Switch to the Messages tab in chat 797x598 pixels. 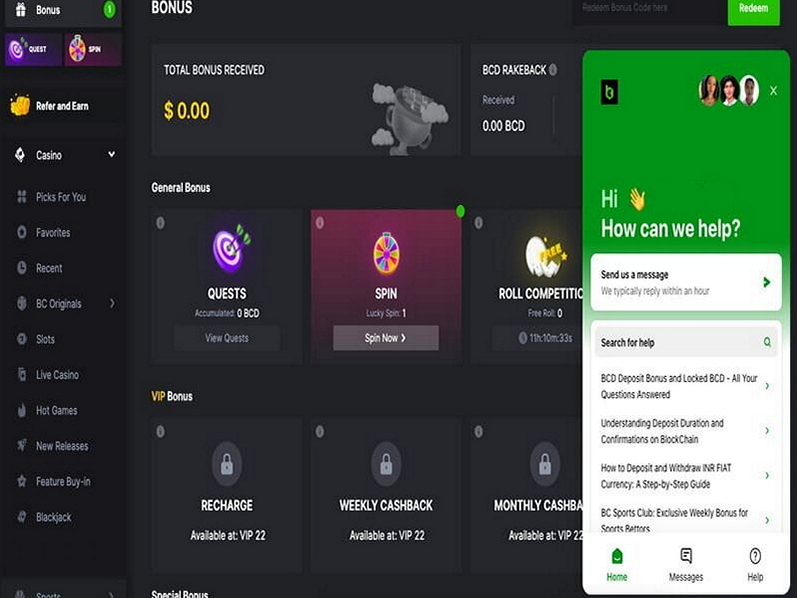point(686,564)
